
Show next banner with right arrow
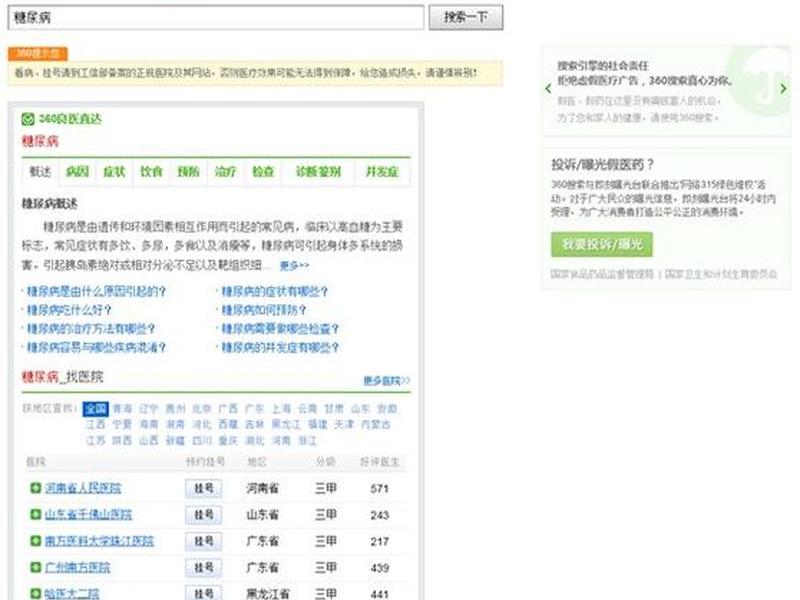783,89
